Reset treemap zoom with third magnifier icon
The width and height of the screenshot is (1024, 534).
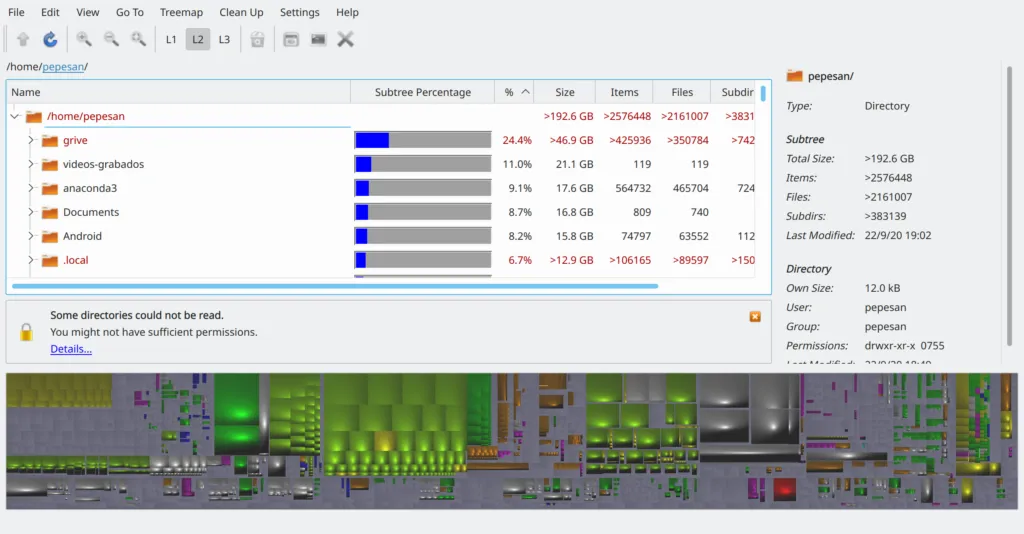(138, 40)
